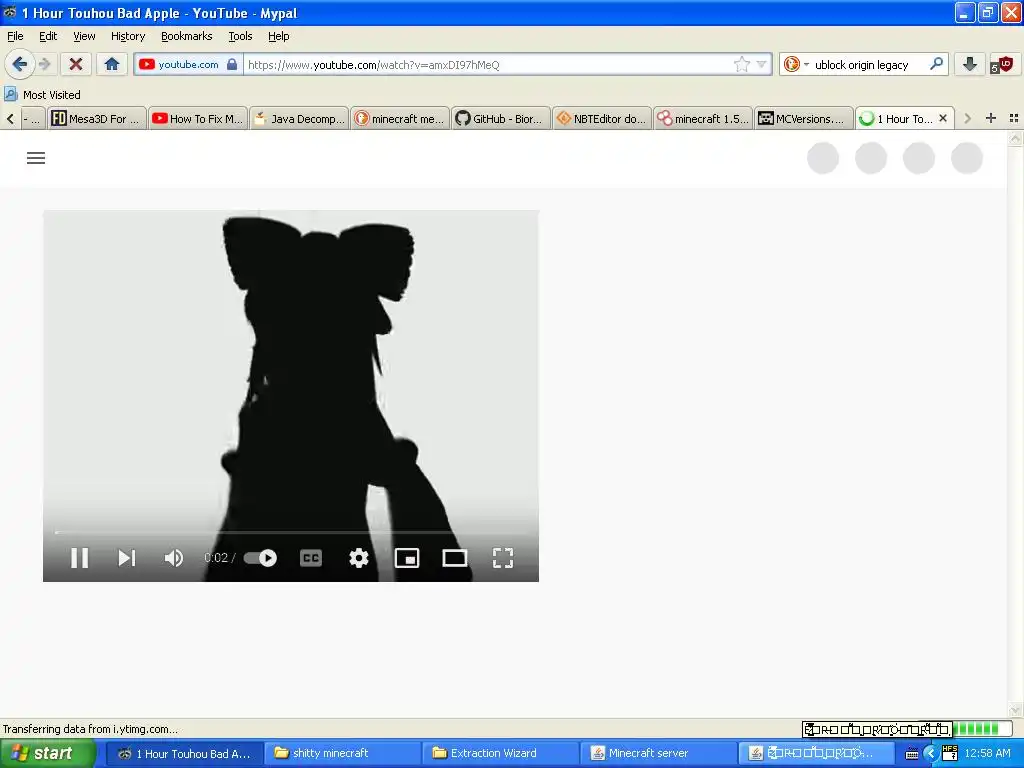Expand the URL history dropdown arrow

point(761,64)
